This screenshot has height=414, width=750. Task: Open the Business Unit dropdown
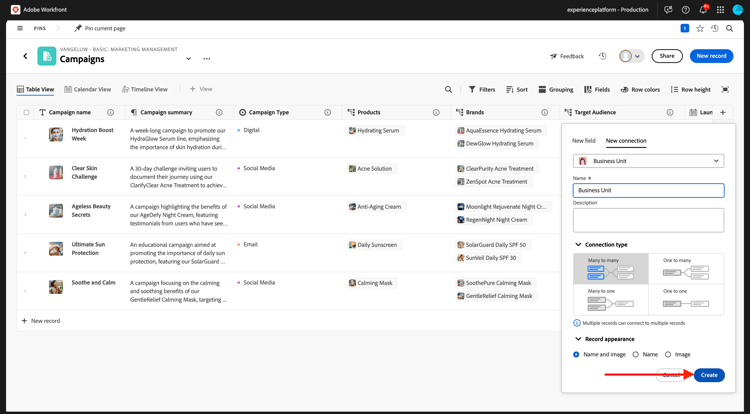tap(649, 161)
